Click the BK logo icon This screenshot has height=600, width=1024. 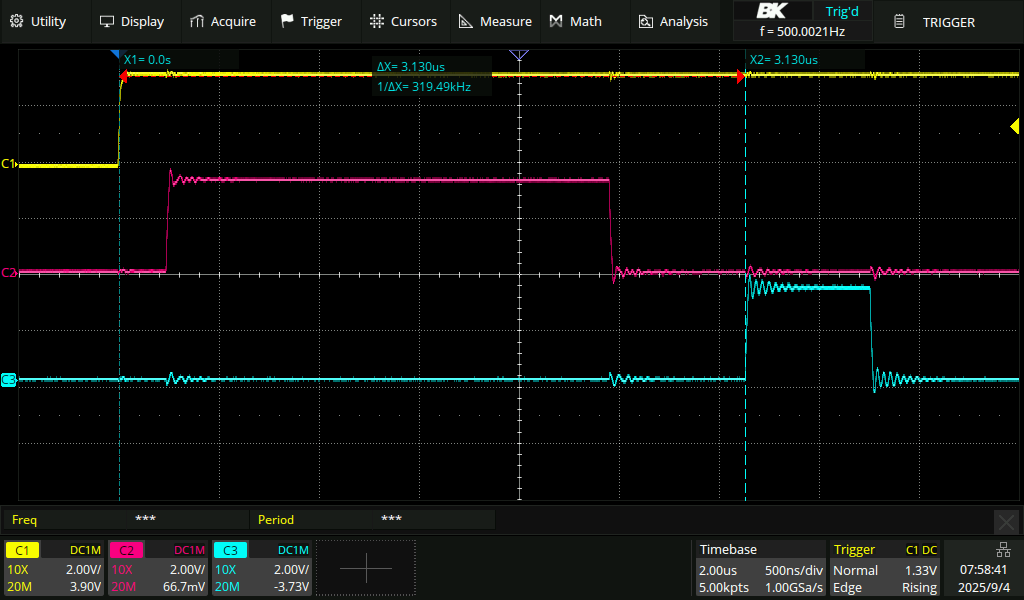[x=772, y=11]
